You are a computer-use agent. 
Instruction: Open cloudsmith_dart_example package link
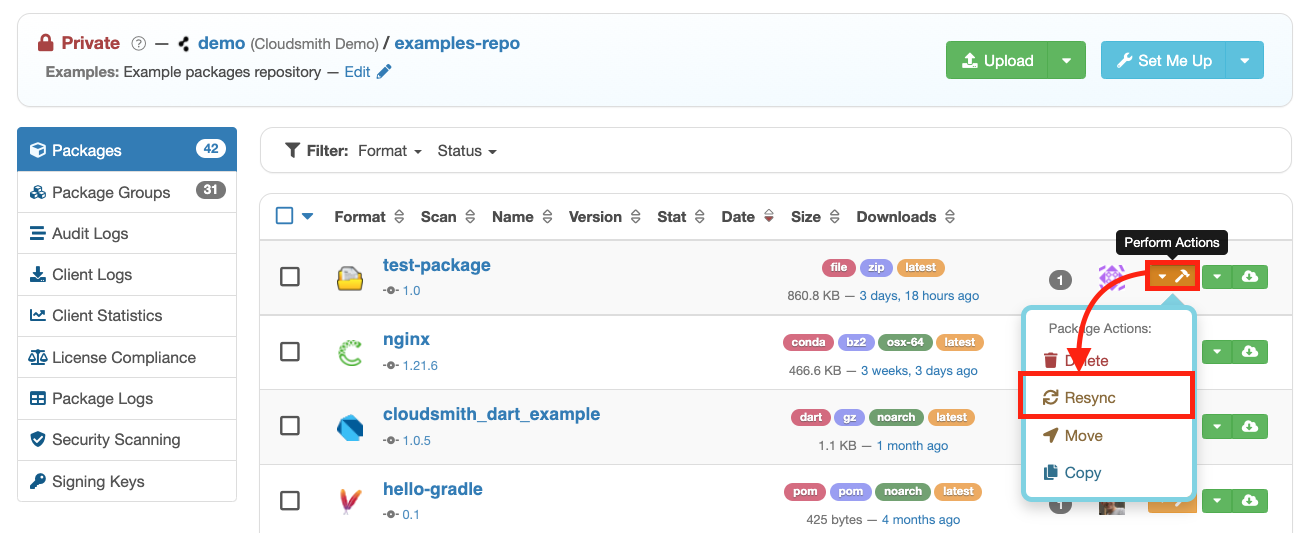491,414
